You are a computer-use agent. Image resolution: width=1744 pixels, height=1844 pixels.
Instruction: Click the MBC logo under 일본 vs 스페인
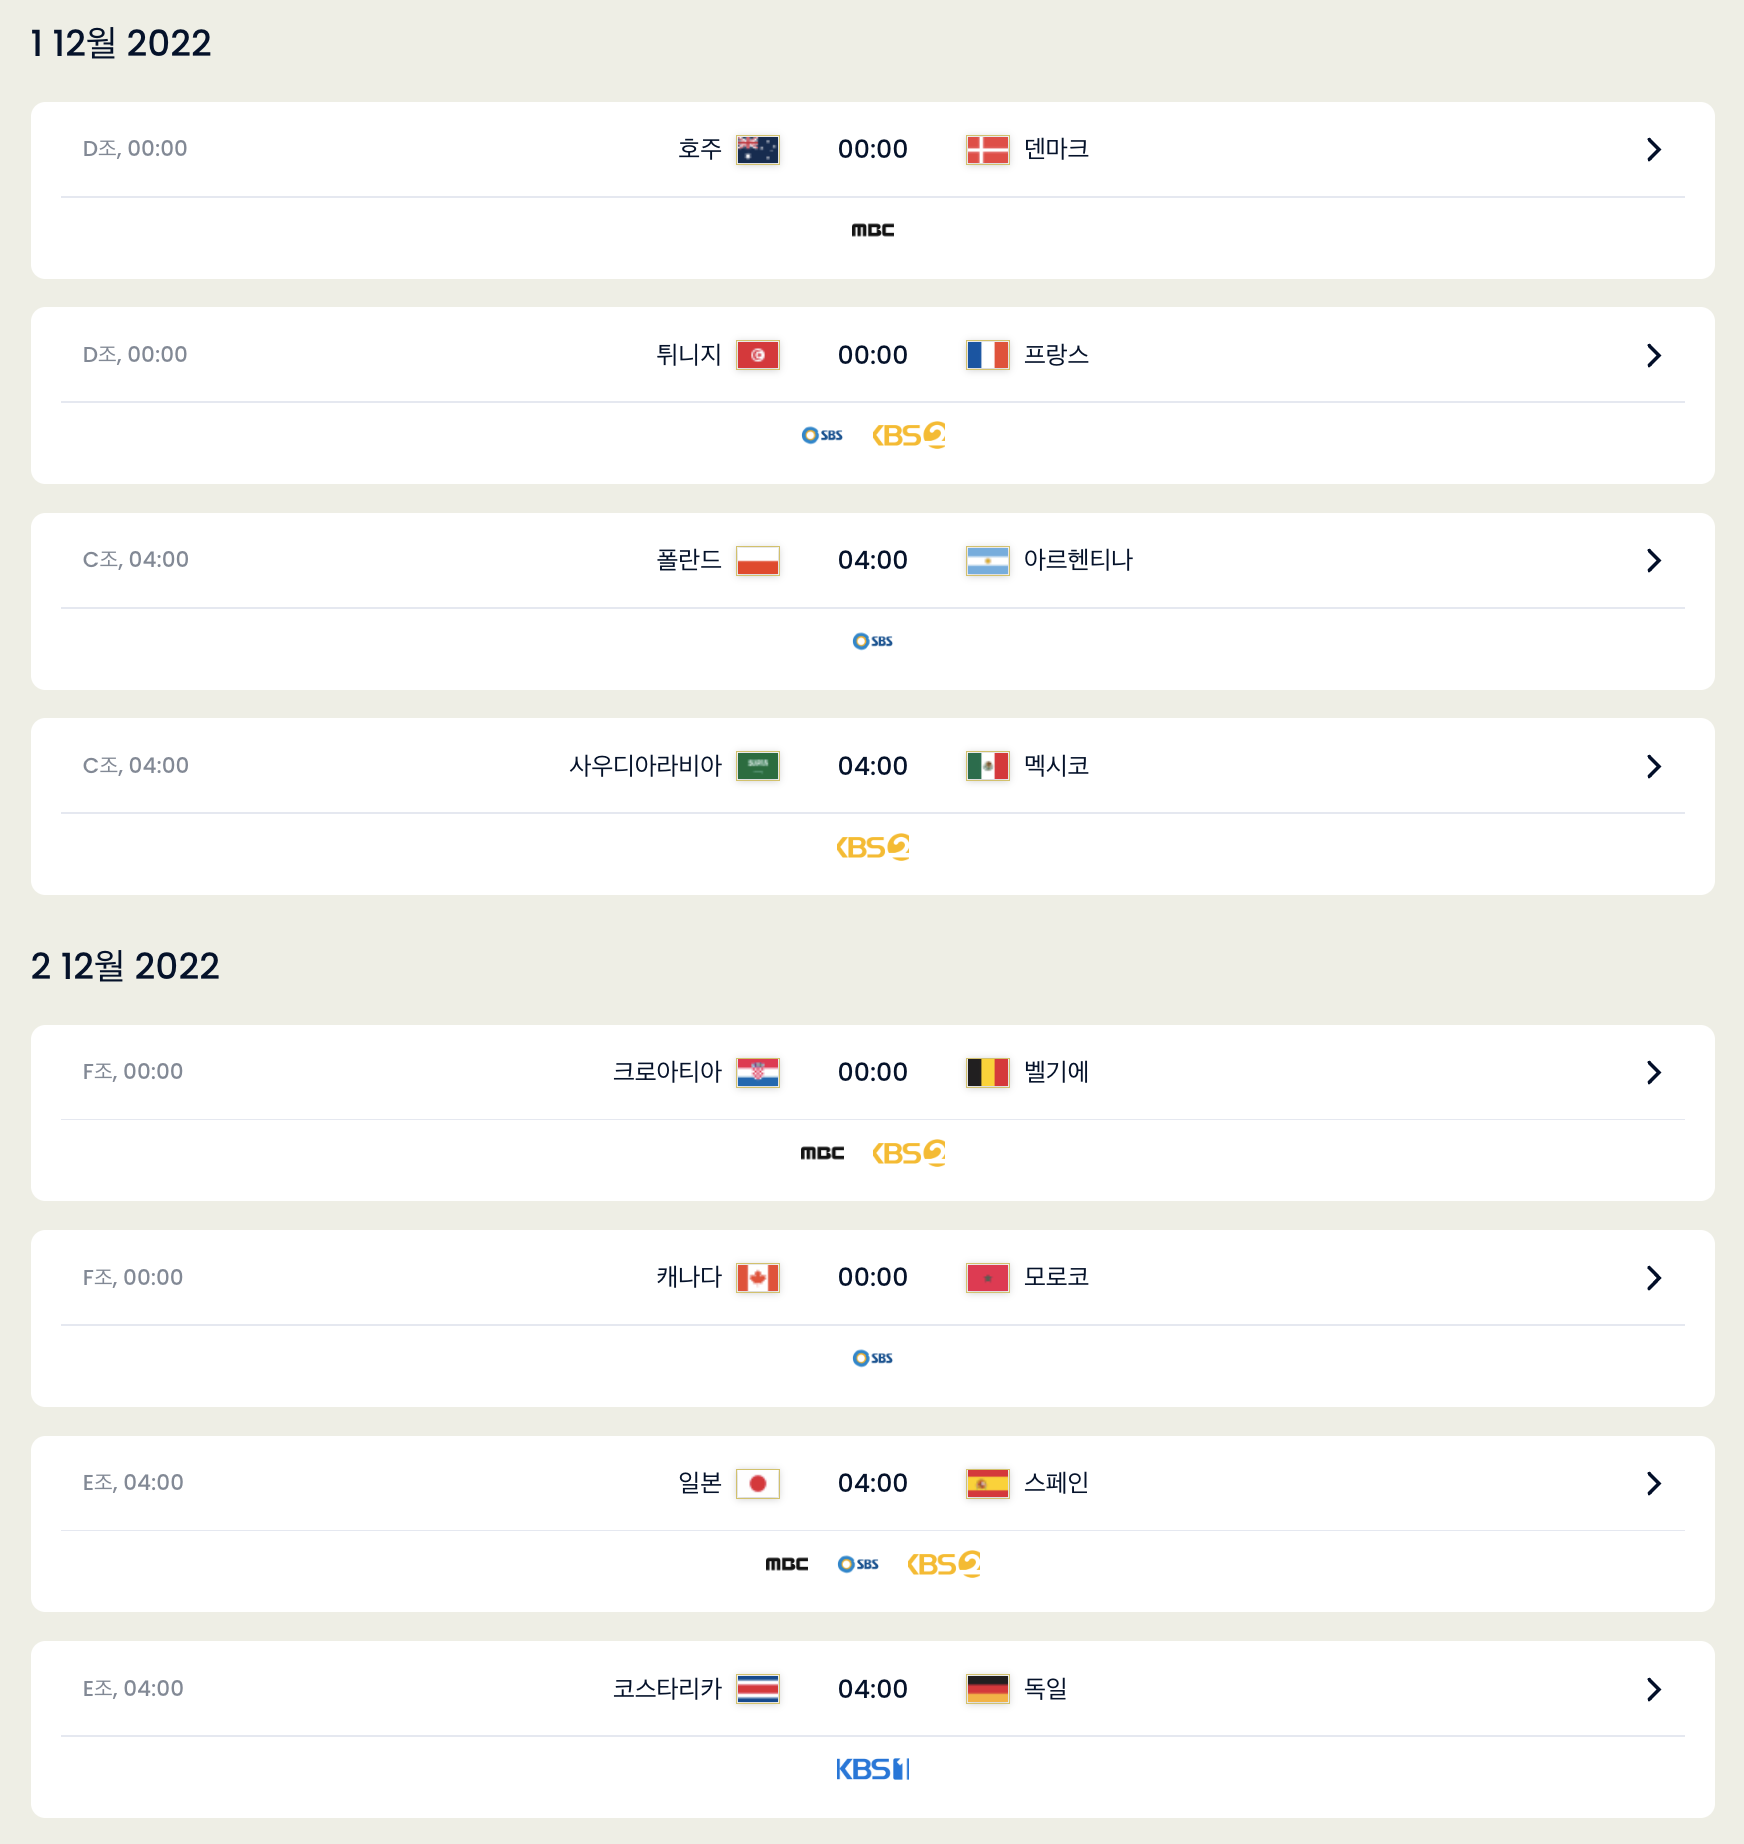click(786, 1564)
